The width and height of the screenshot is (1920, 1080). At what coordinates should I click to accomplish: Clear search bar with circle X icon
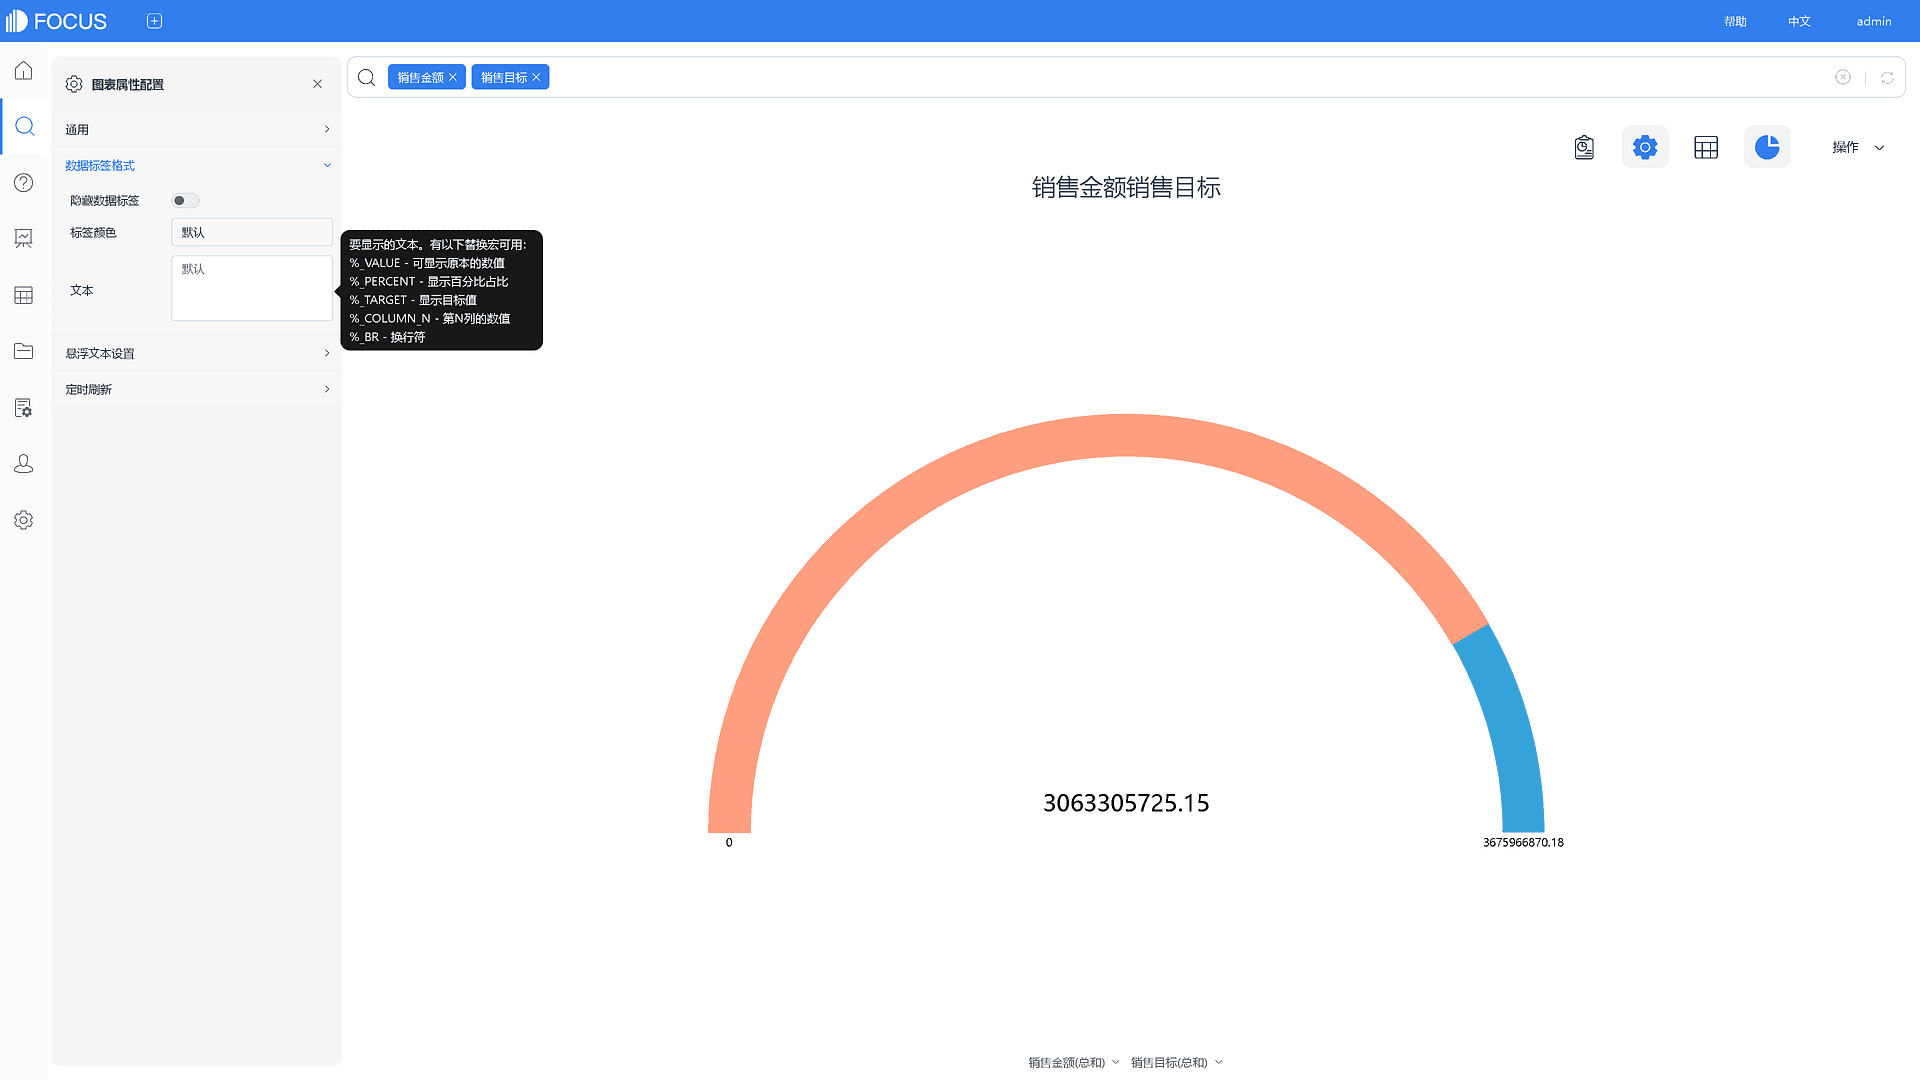click(1843, 77)
